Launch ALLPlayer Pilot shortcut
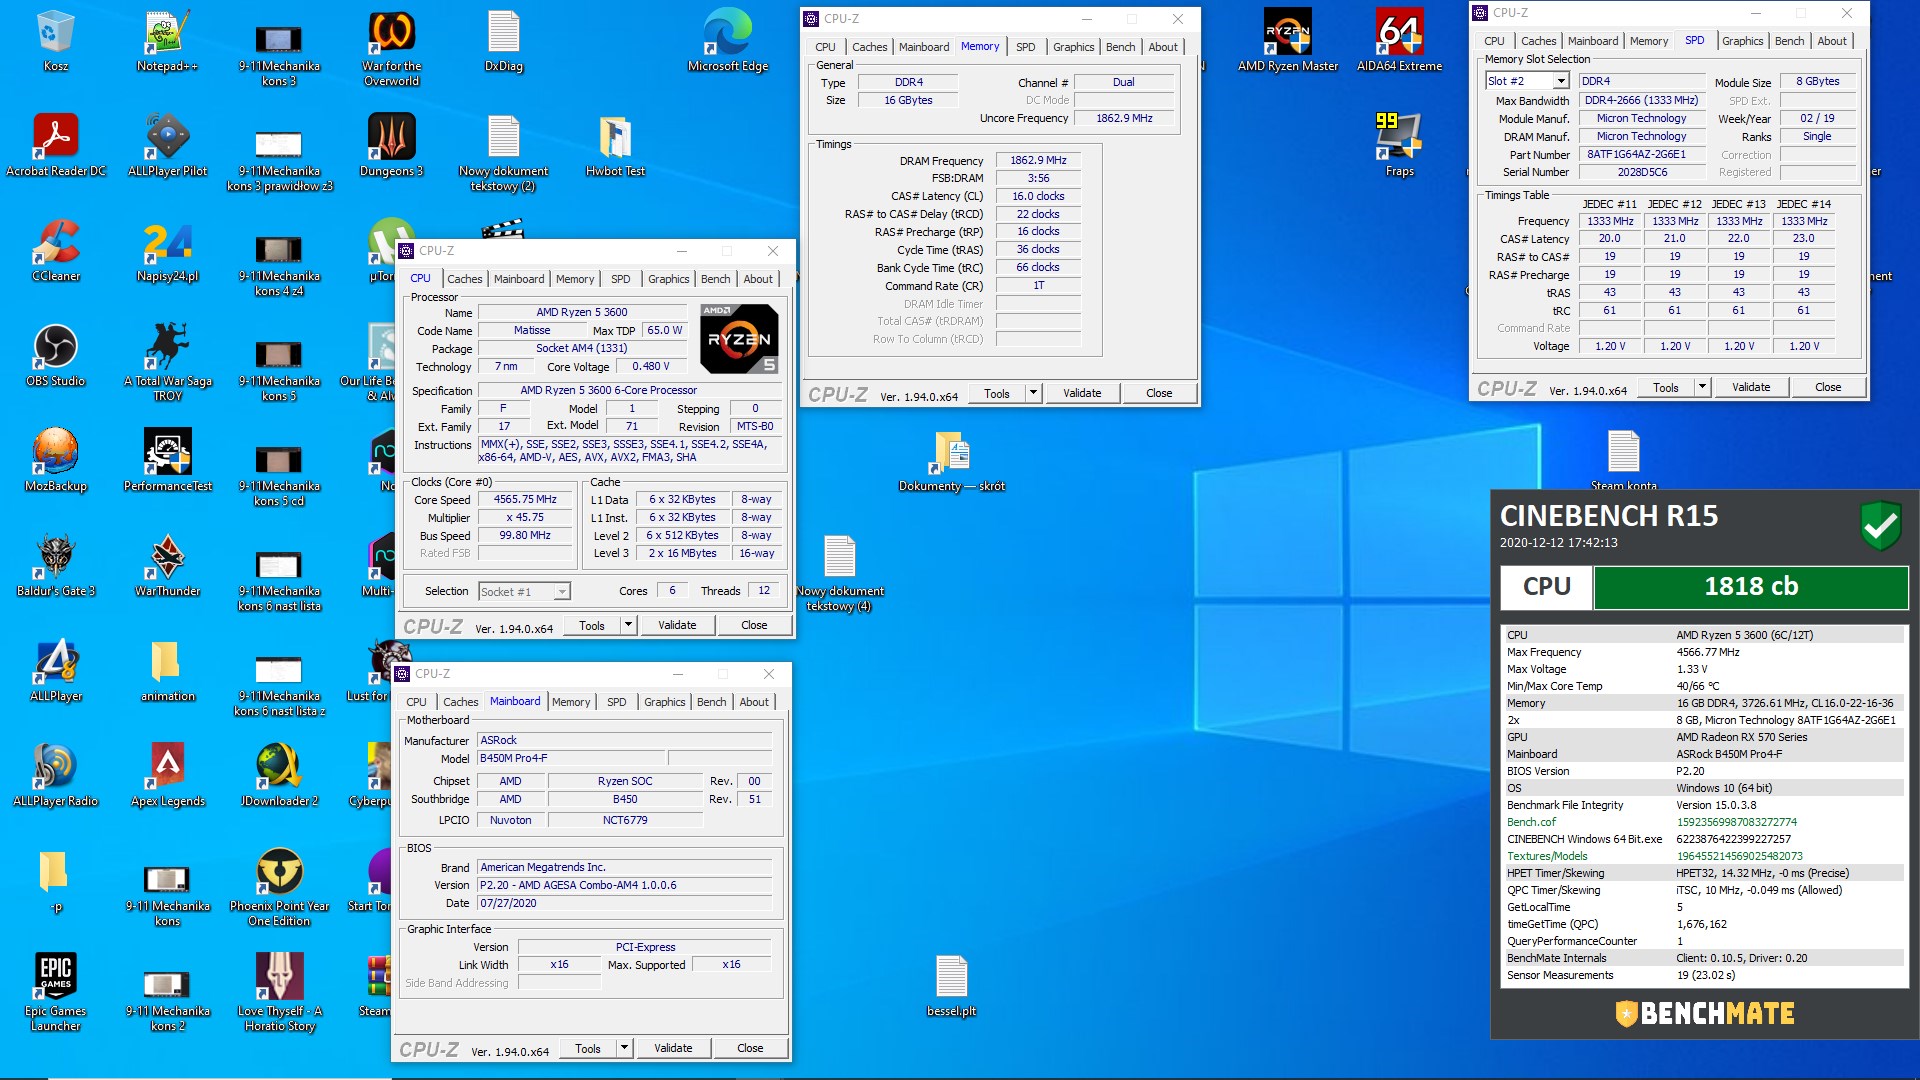 click(167, 145)
